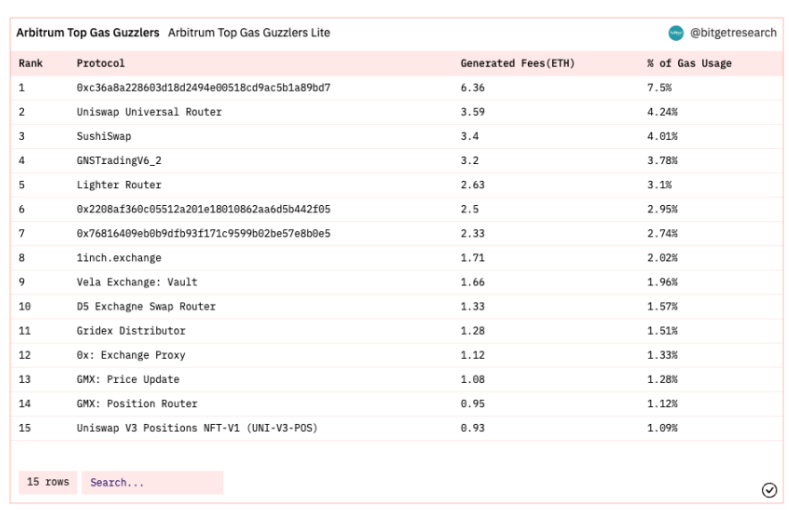Open Arbitrum Top Gas Guzzlers Lite link
Screen dimensions: 789x510
[249, 33]
